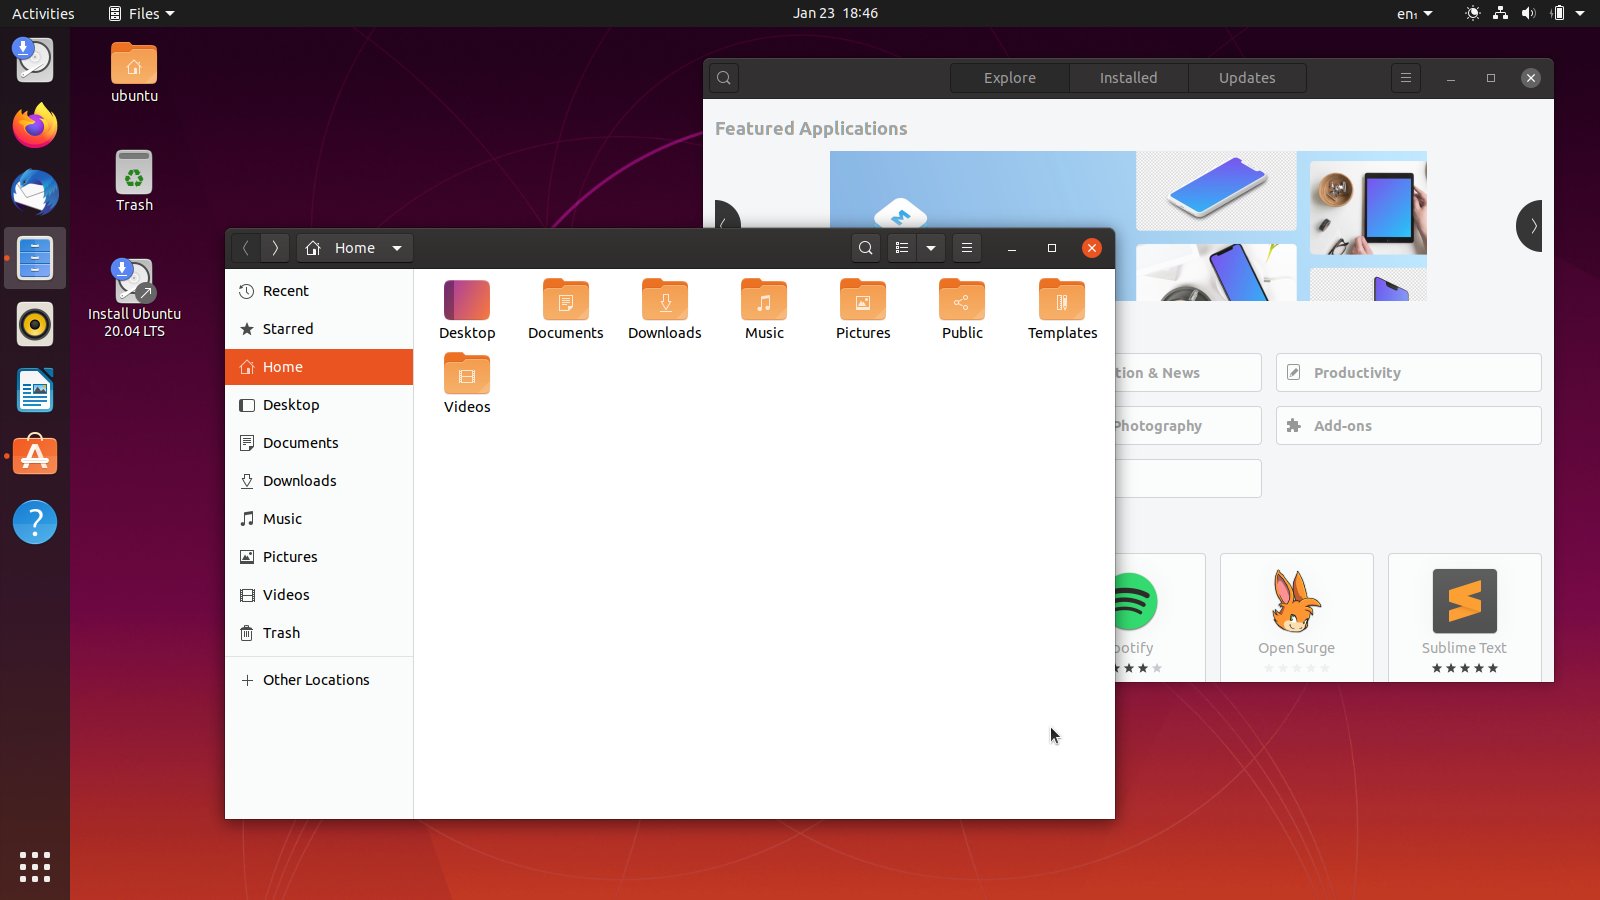Image resolution: width=1600 pixels, height=900 pixels.
Task: Select Starred in Files sidebar
Action: [x=319, y=329]
